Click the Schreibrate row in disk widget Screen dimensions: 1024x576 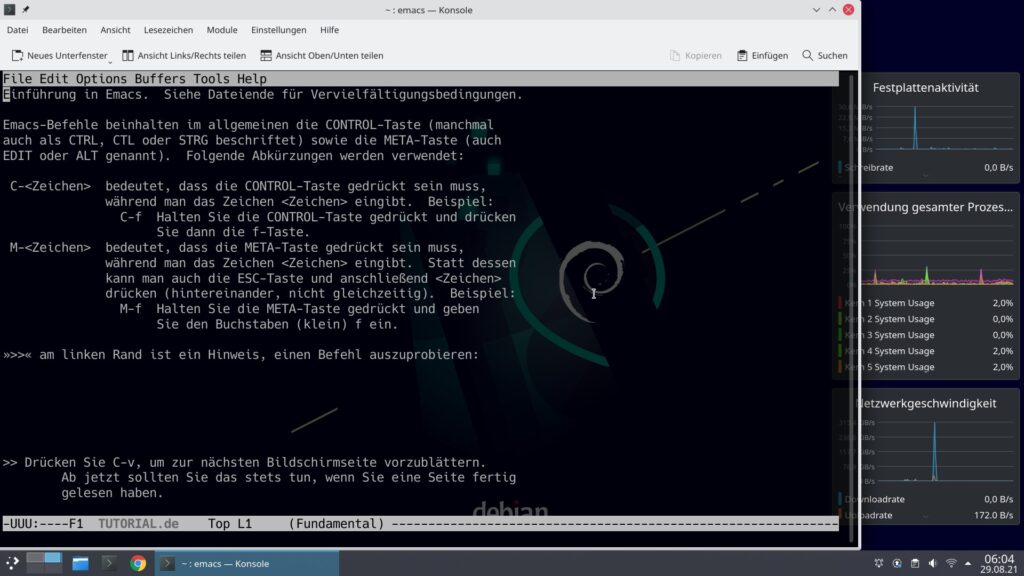[x=926, y=168]
